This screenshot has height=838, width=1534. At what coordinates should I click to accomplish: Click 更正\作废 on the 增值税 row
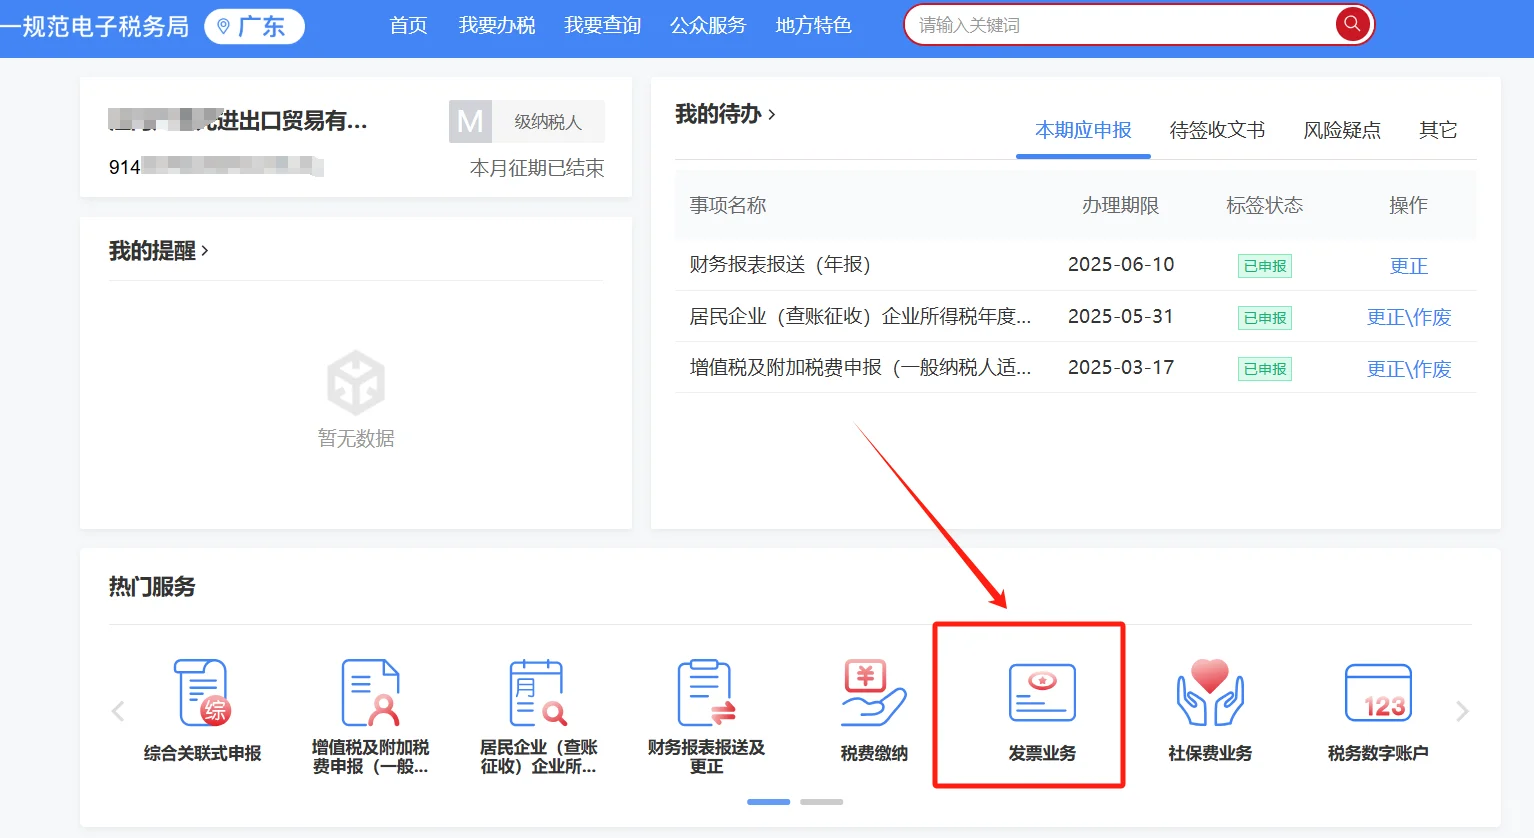[x=1409, y=368]
